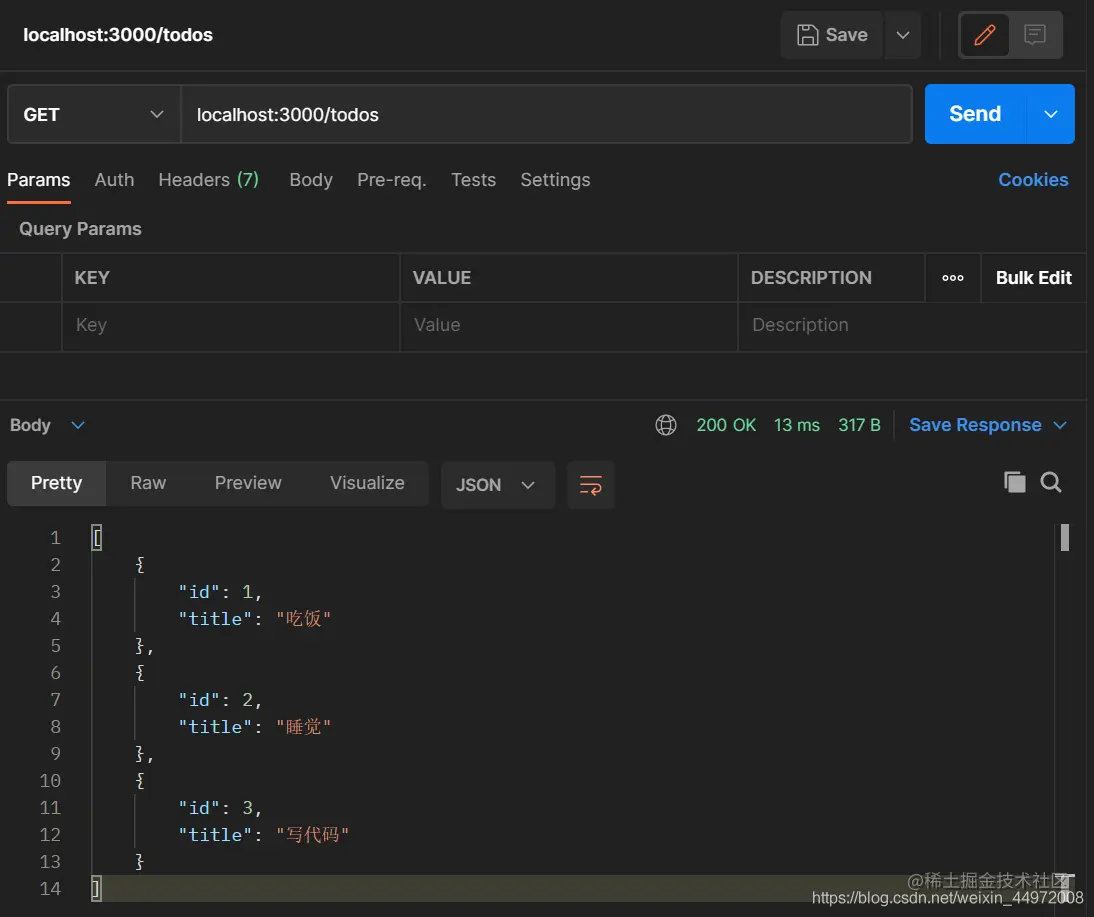Click the Value input cell
Image resolution: width=1094 pixels, height=917 pixels.
click(x=569, y=325)
